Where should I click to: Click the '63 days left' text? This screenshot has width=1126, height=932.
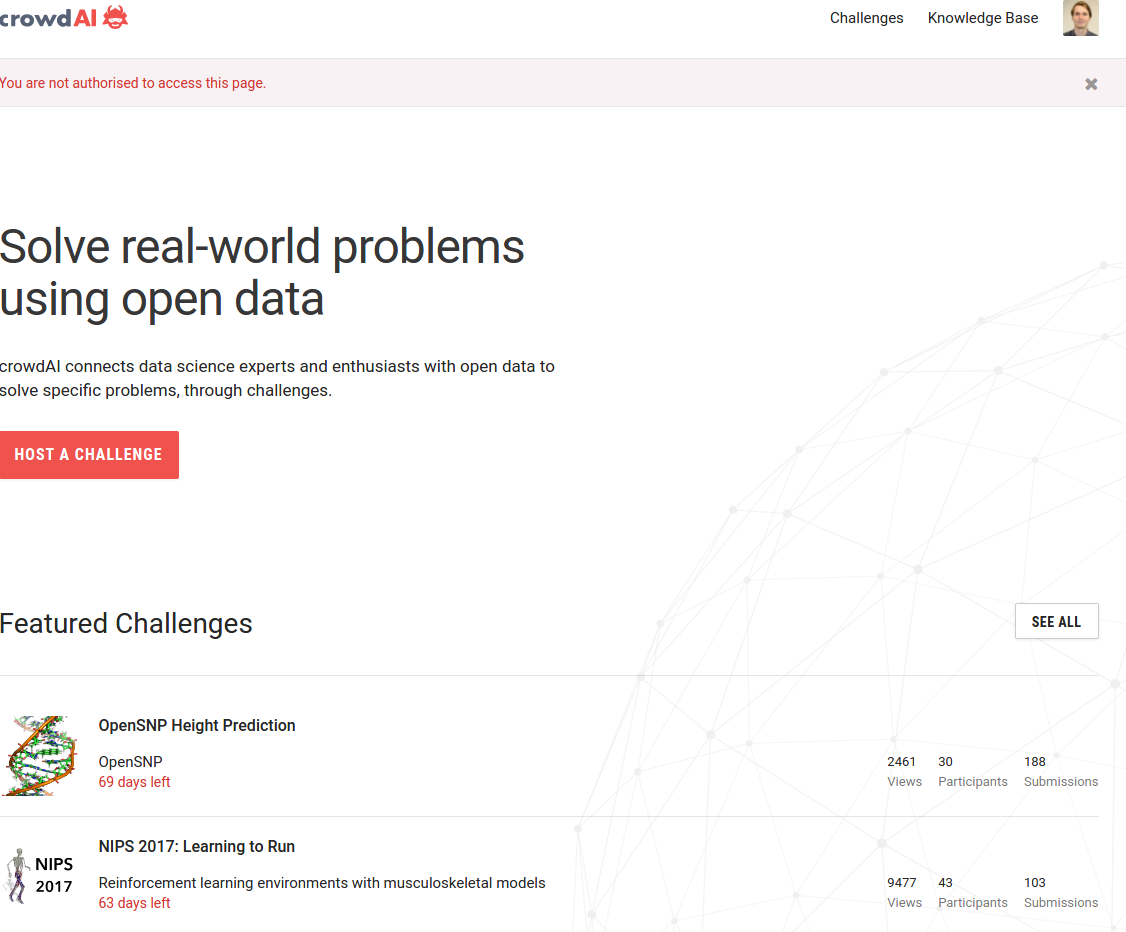point(134,903)
